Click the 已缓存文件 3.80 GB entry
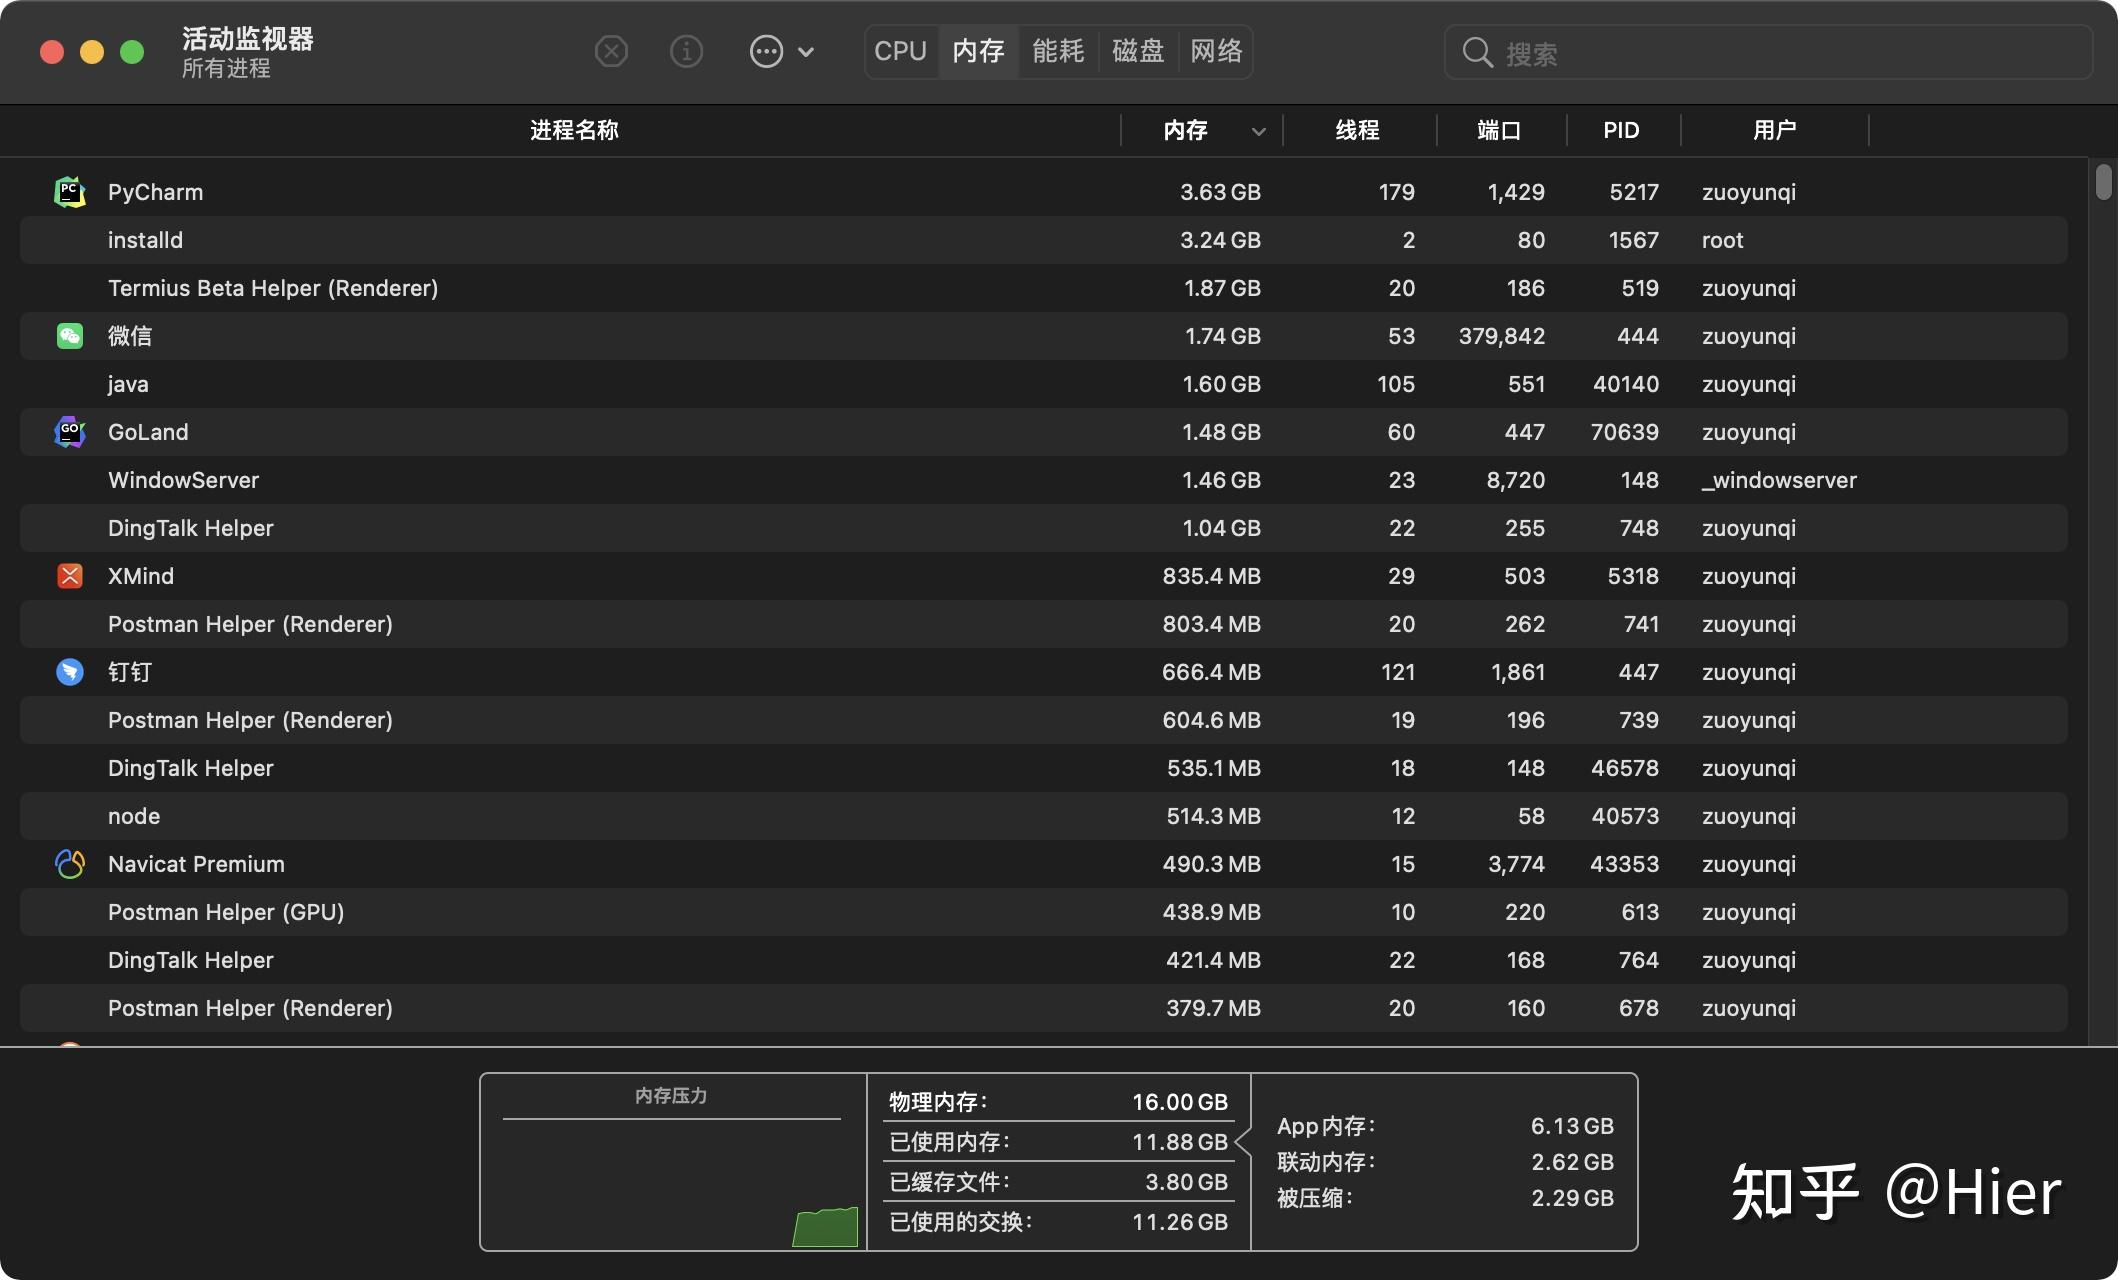The image size is (2118, 1280). tap(1058, 1182)
